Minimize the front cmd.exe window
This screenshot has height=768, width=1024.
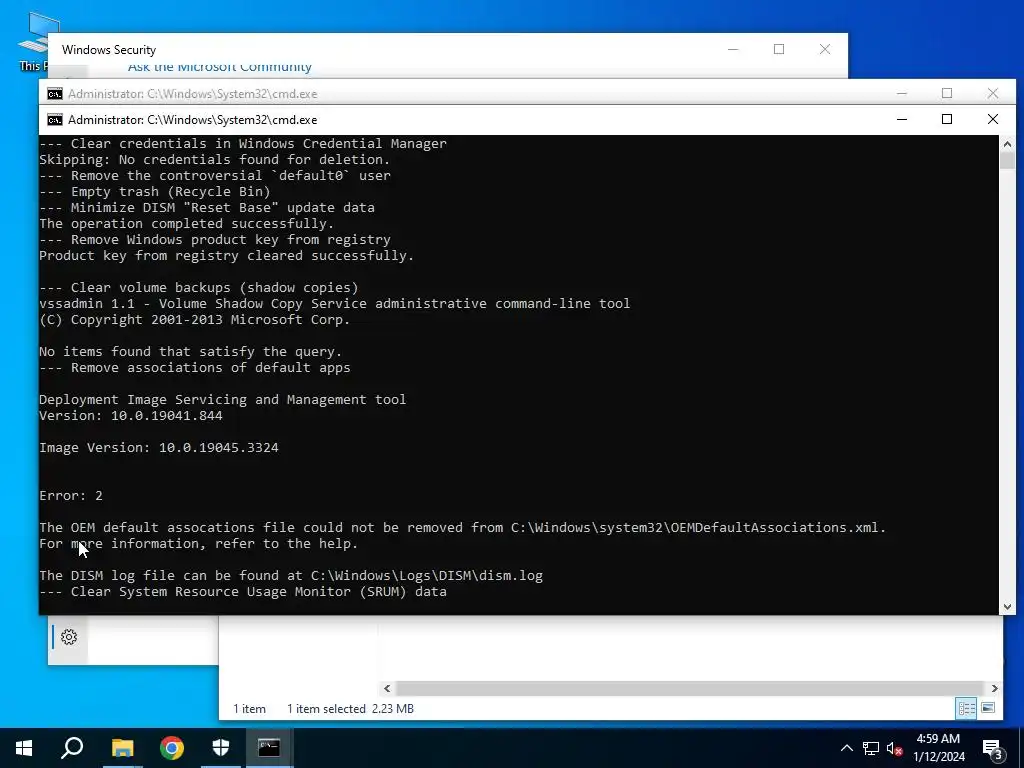click(x=902, y=120)
